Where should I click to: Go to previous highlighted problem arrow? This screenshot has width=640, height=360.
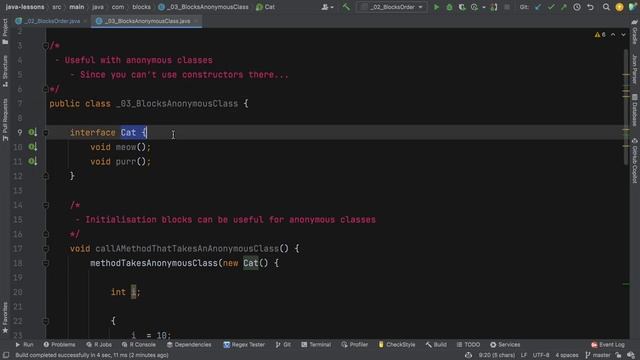point(613,35)
